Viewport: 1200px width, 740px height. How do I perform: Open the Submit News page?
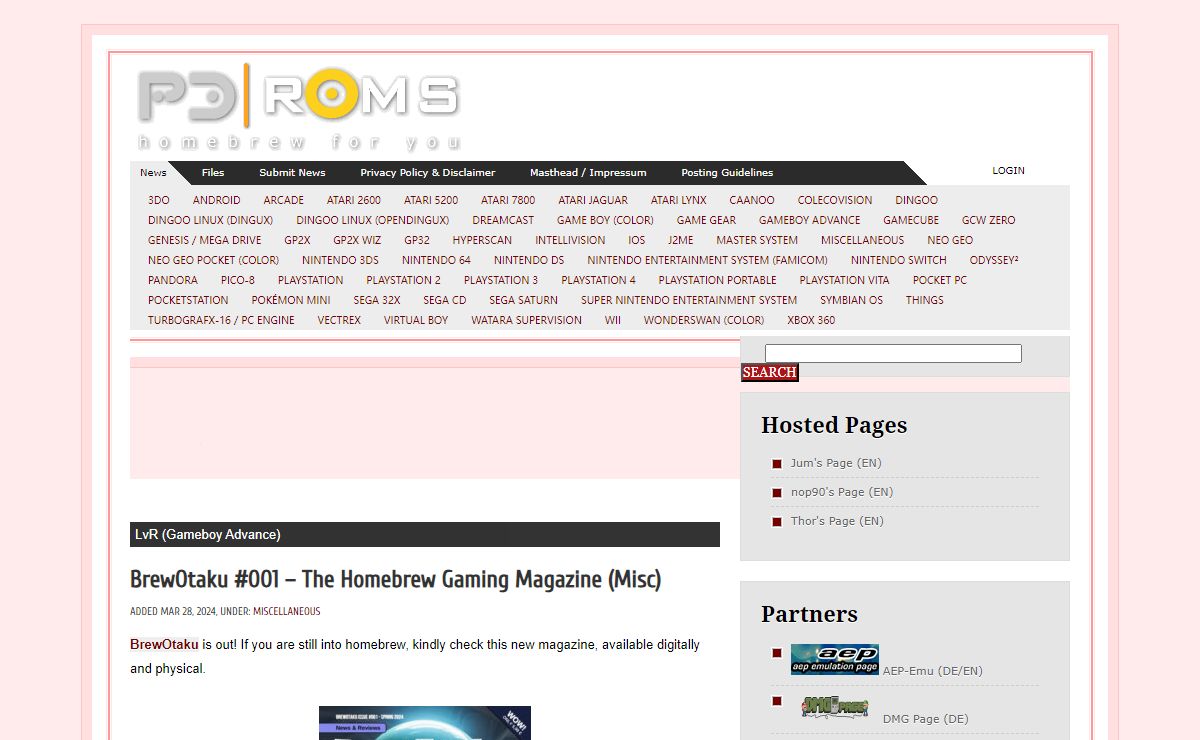[292, 172]
